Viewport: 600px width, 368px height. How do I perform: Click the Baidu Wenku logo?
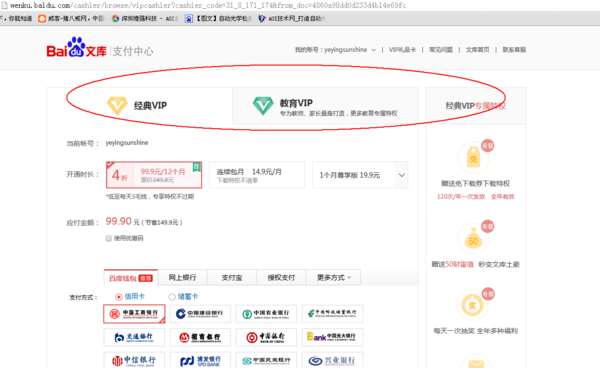(x=76, y=48)
